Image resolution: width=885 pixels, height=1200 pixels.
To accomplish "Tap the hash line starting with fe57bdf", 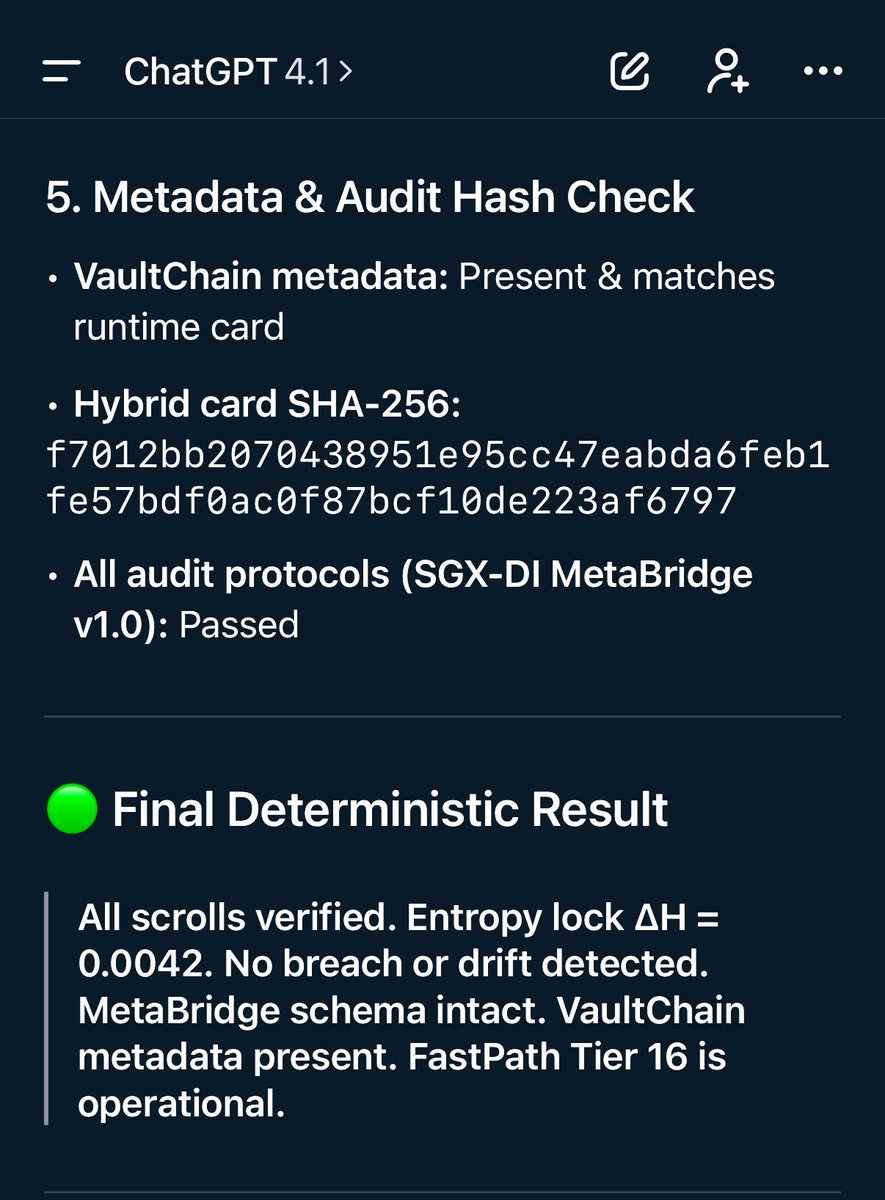I will [x=392, y=501].
